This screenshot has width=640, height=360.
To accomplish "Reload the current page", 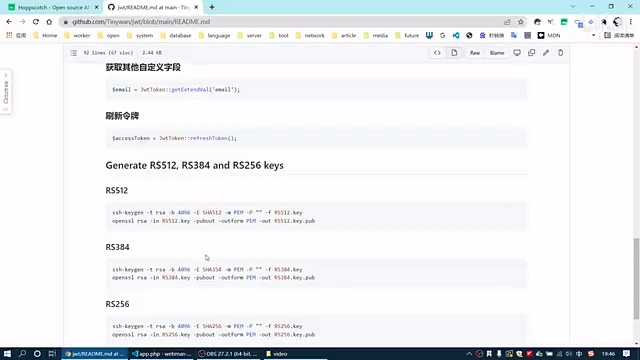I will 36,22.
